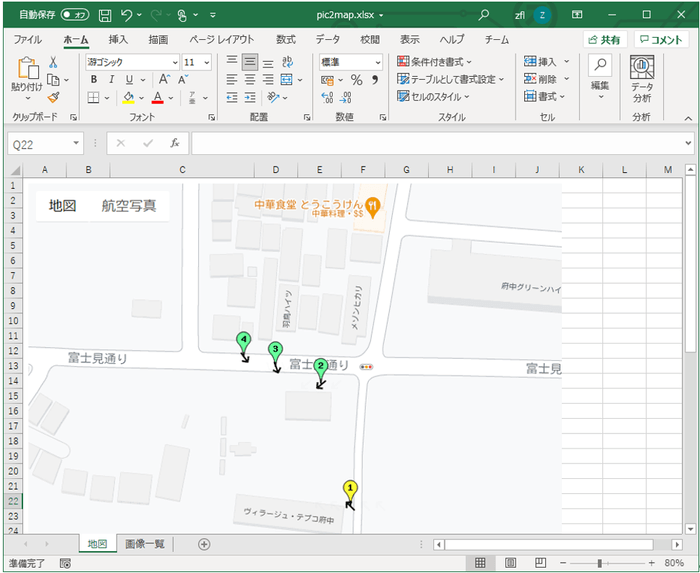Open font size dropdown
700x573 pixels.
[x=207, y=62]
